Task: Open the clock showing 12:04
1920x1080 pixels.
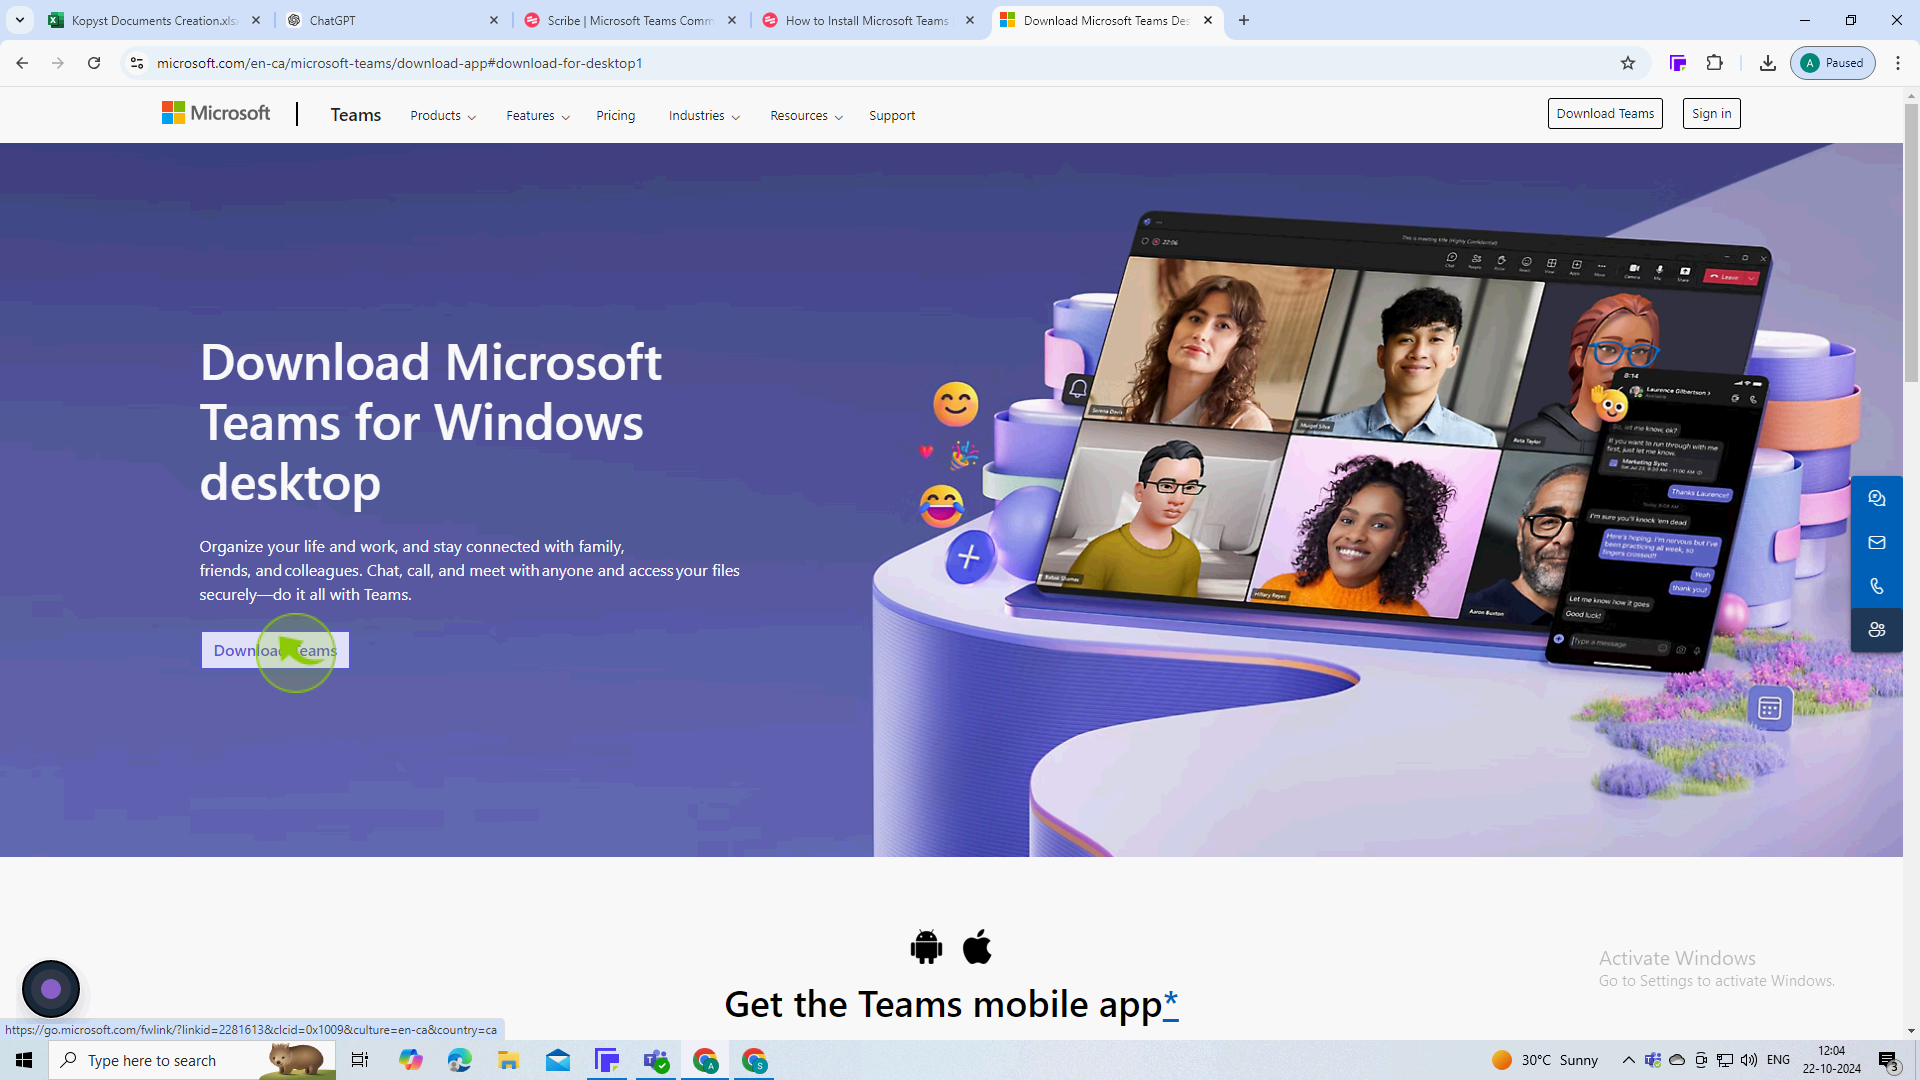Action: [x=1831, y=1060]
